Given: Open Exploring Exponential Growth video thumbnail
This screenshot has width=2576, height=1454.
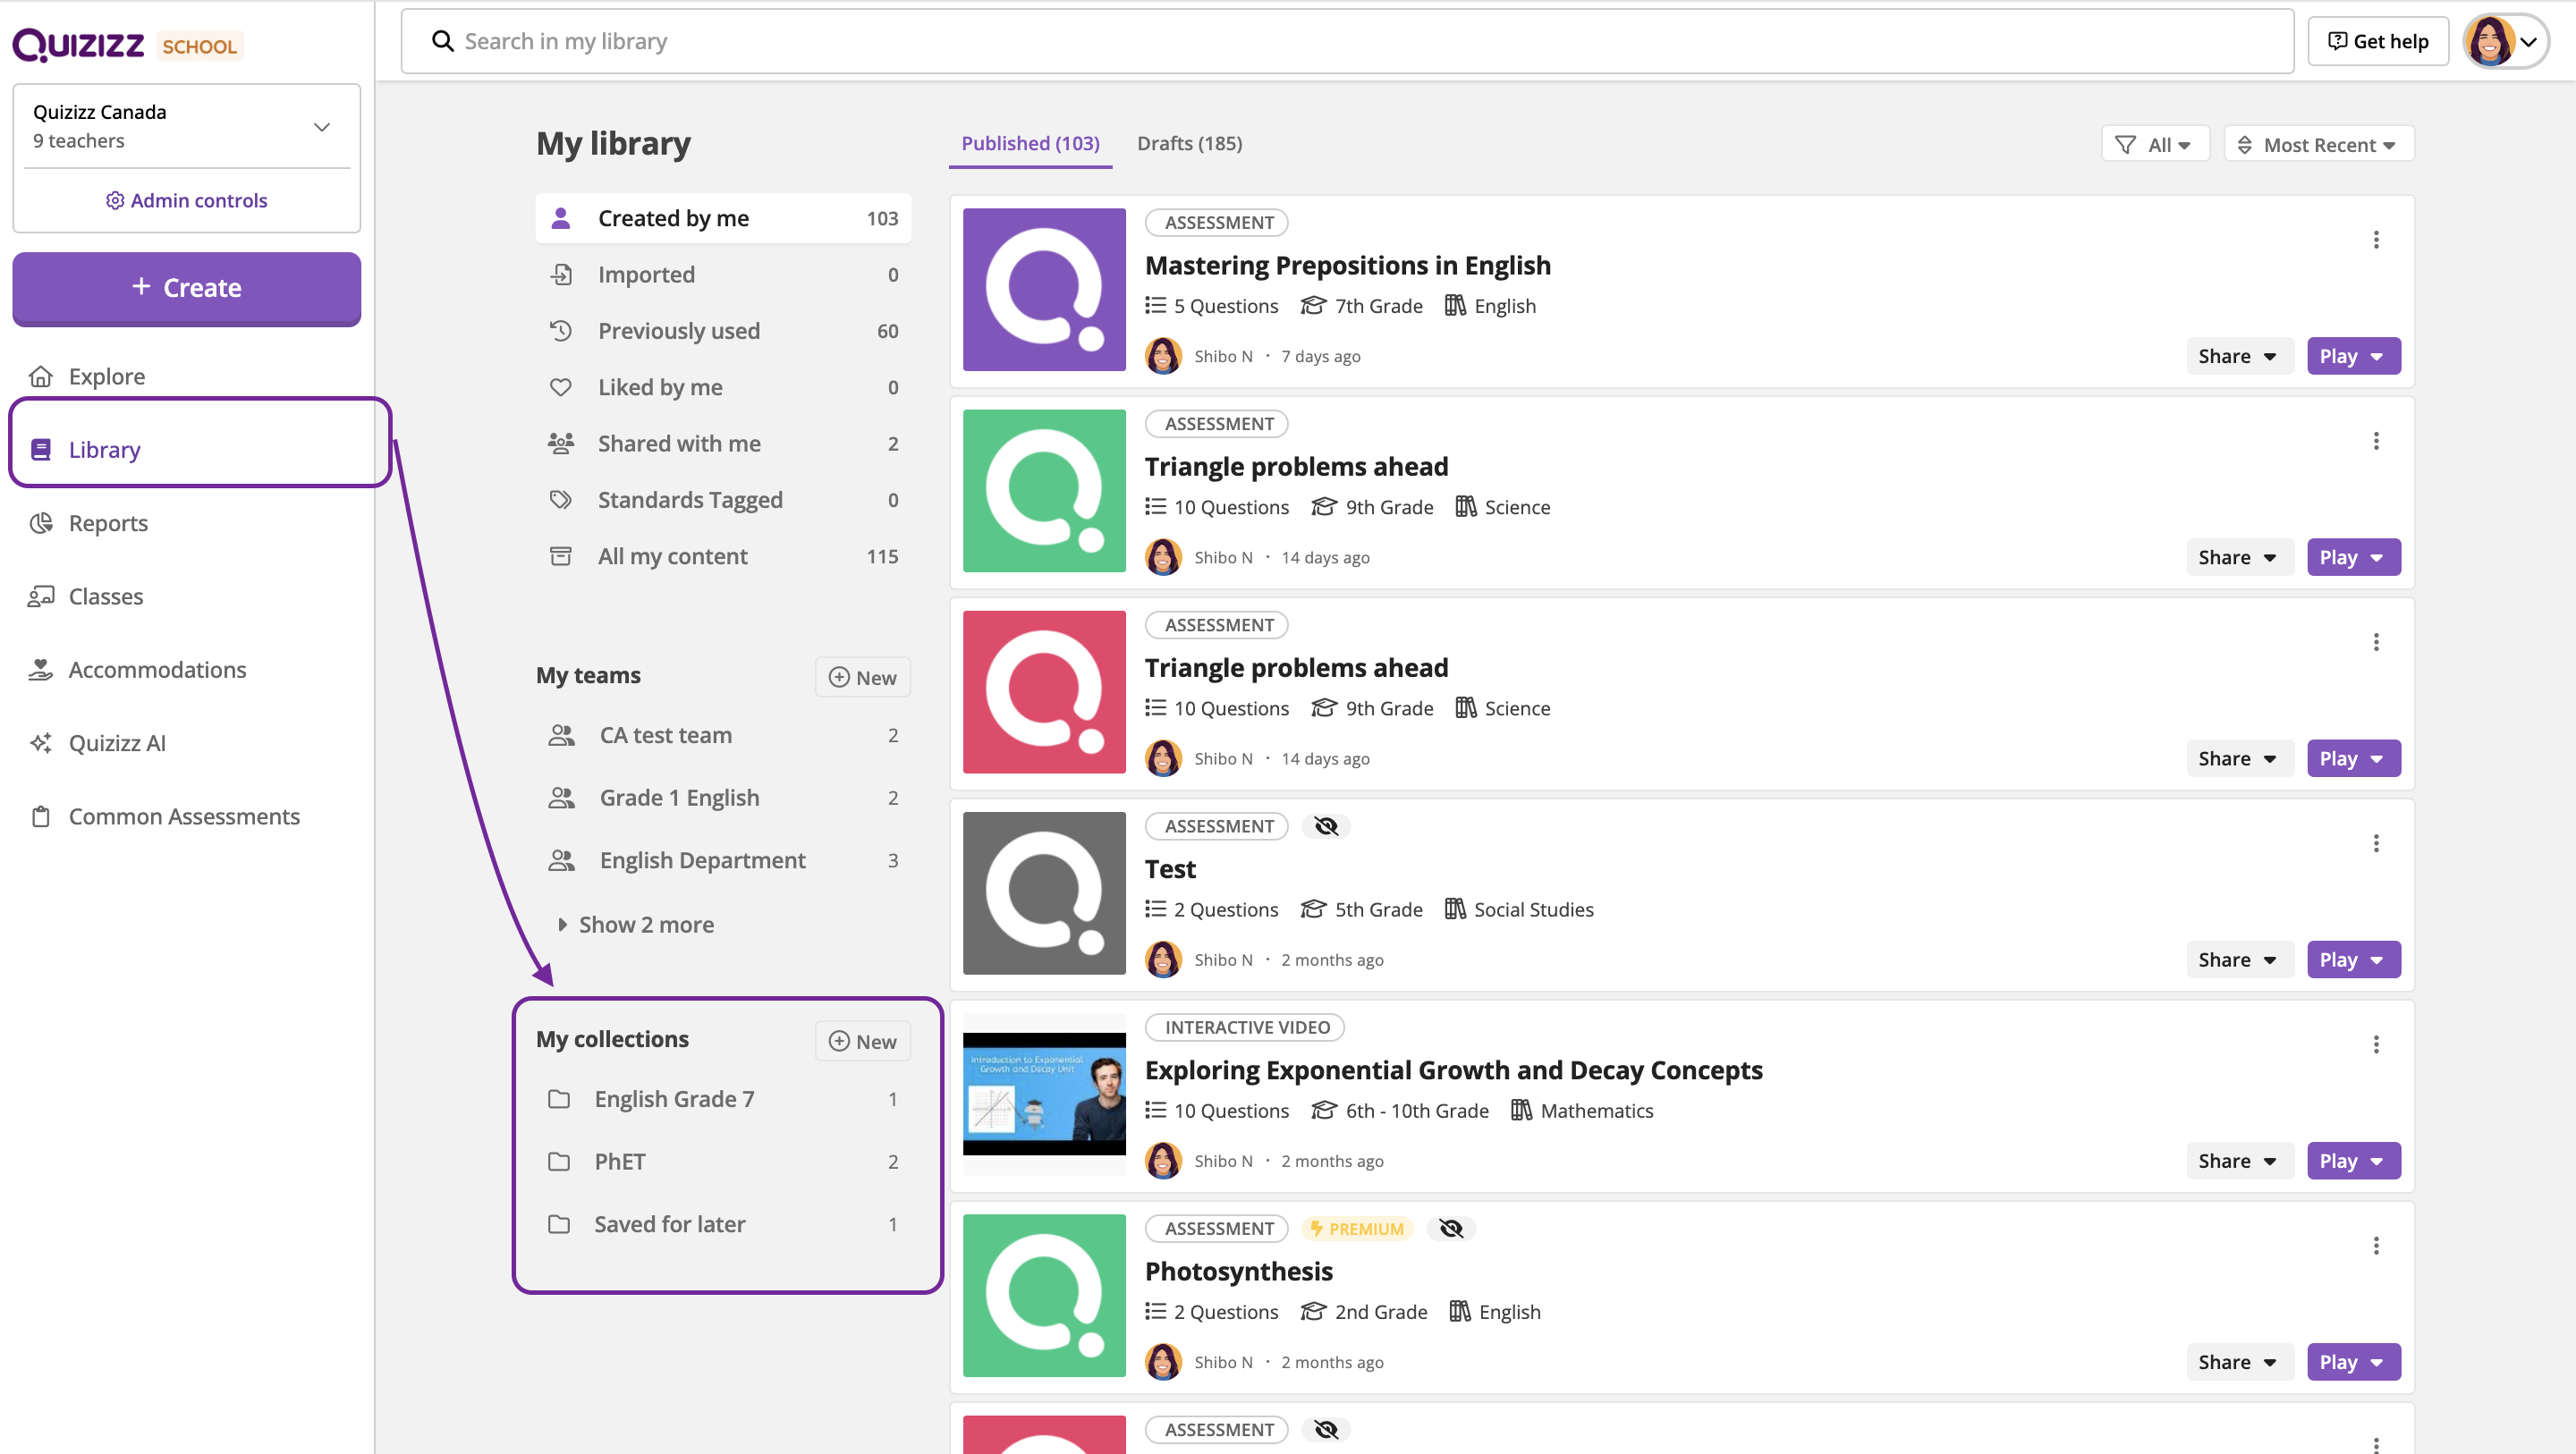Looking at the screenshot, I should point(1044,1094).
